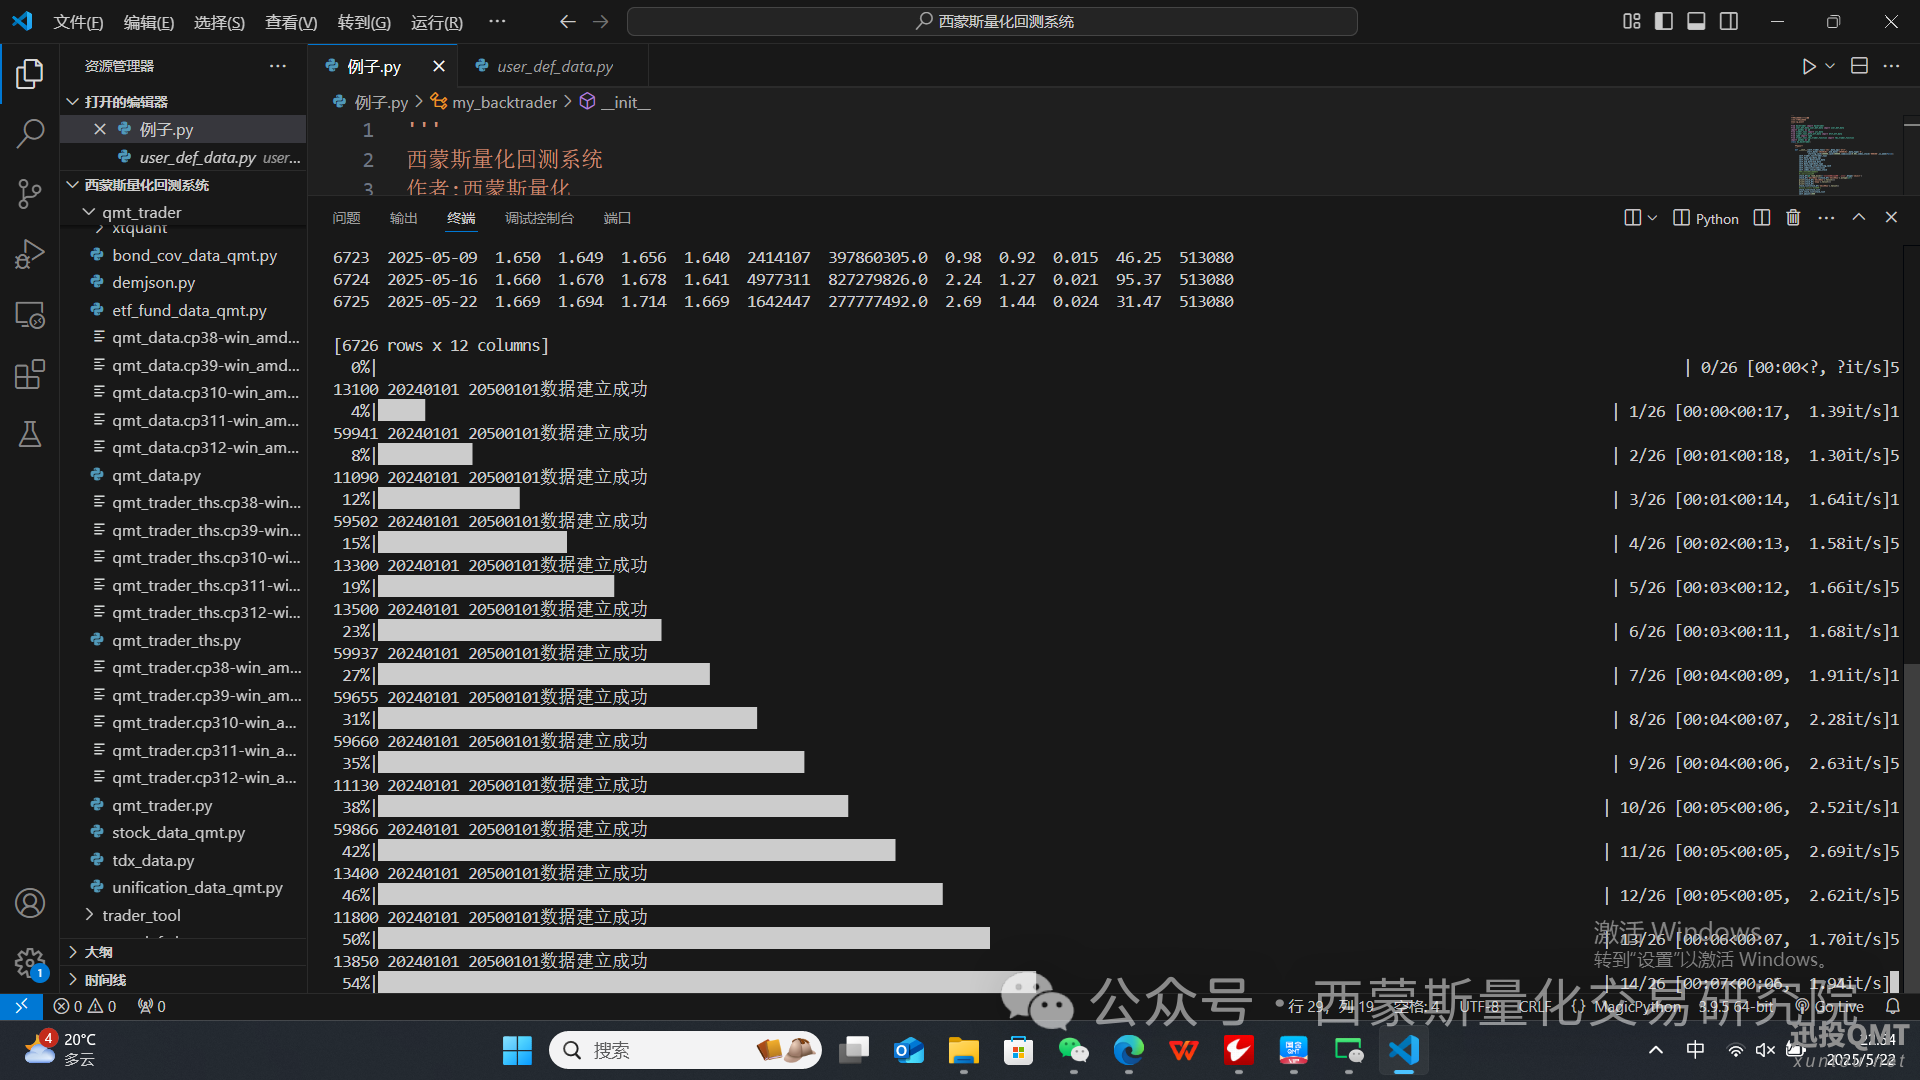Switch to the 问题 panel tab
This screenshot has width=1920, height=1080.
[346, 218]
